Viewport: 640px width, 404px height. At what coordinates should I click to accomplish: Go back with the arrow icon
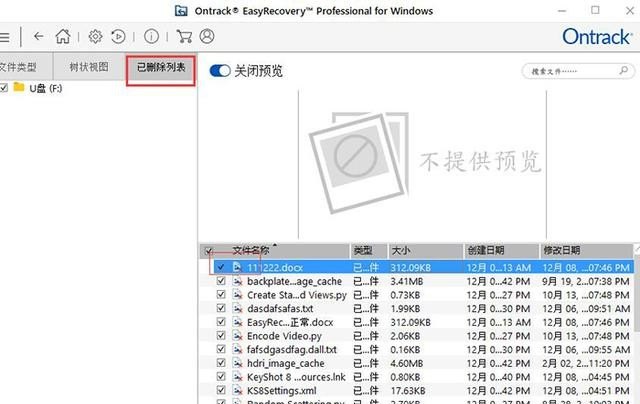pyautogui.click(x=38, y=36)
